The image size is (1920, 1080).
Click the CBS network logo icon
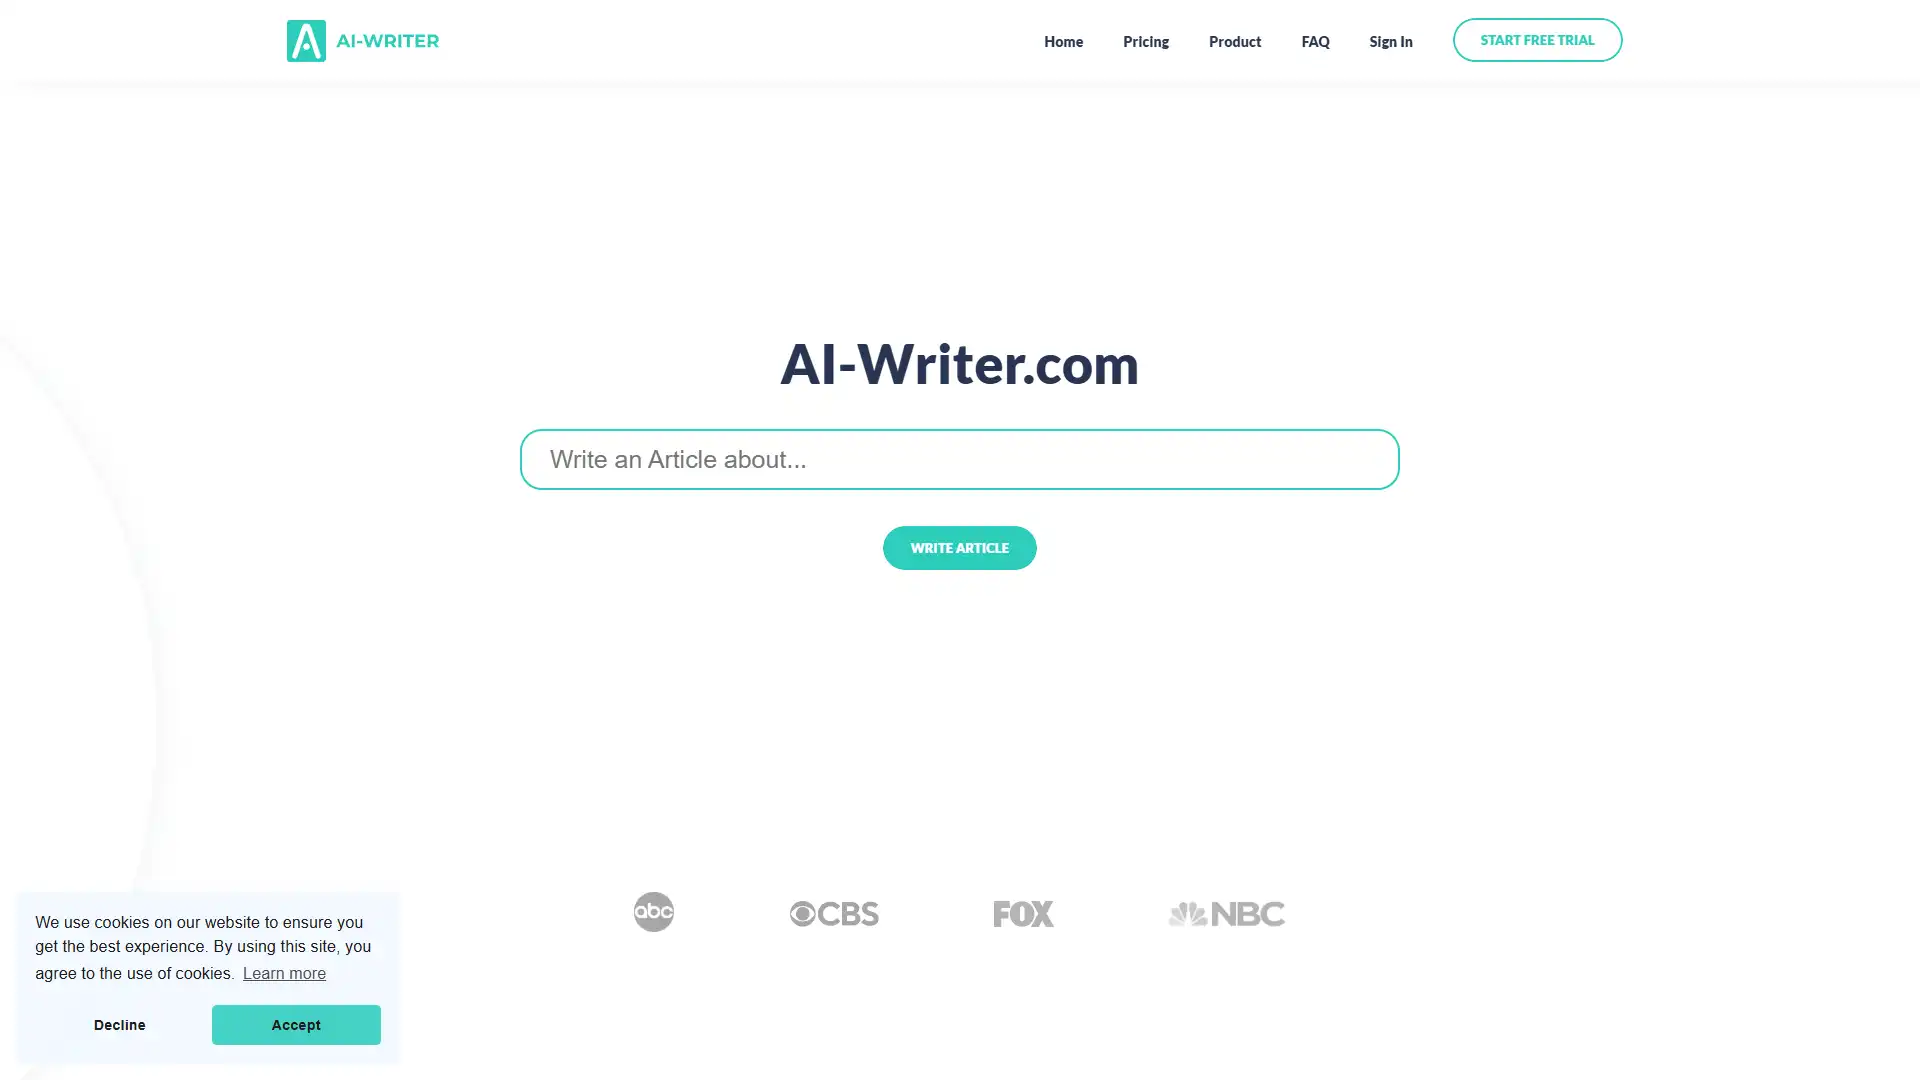point(833,913)
